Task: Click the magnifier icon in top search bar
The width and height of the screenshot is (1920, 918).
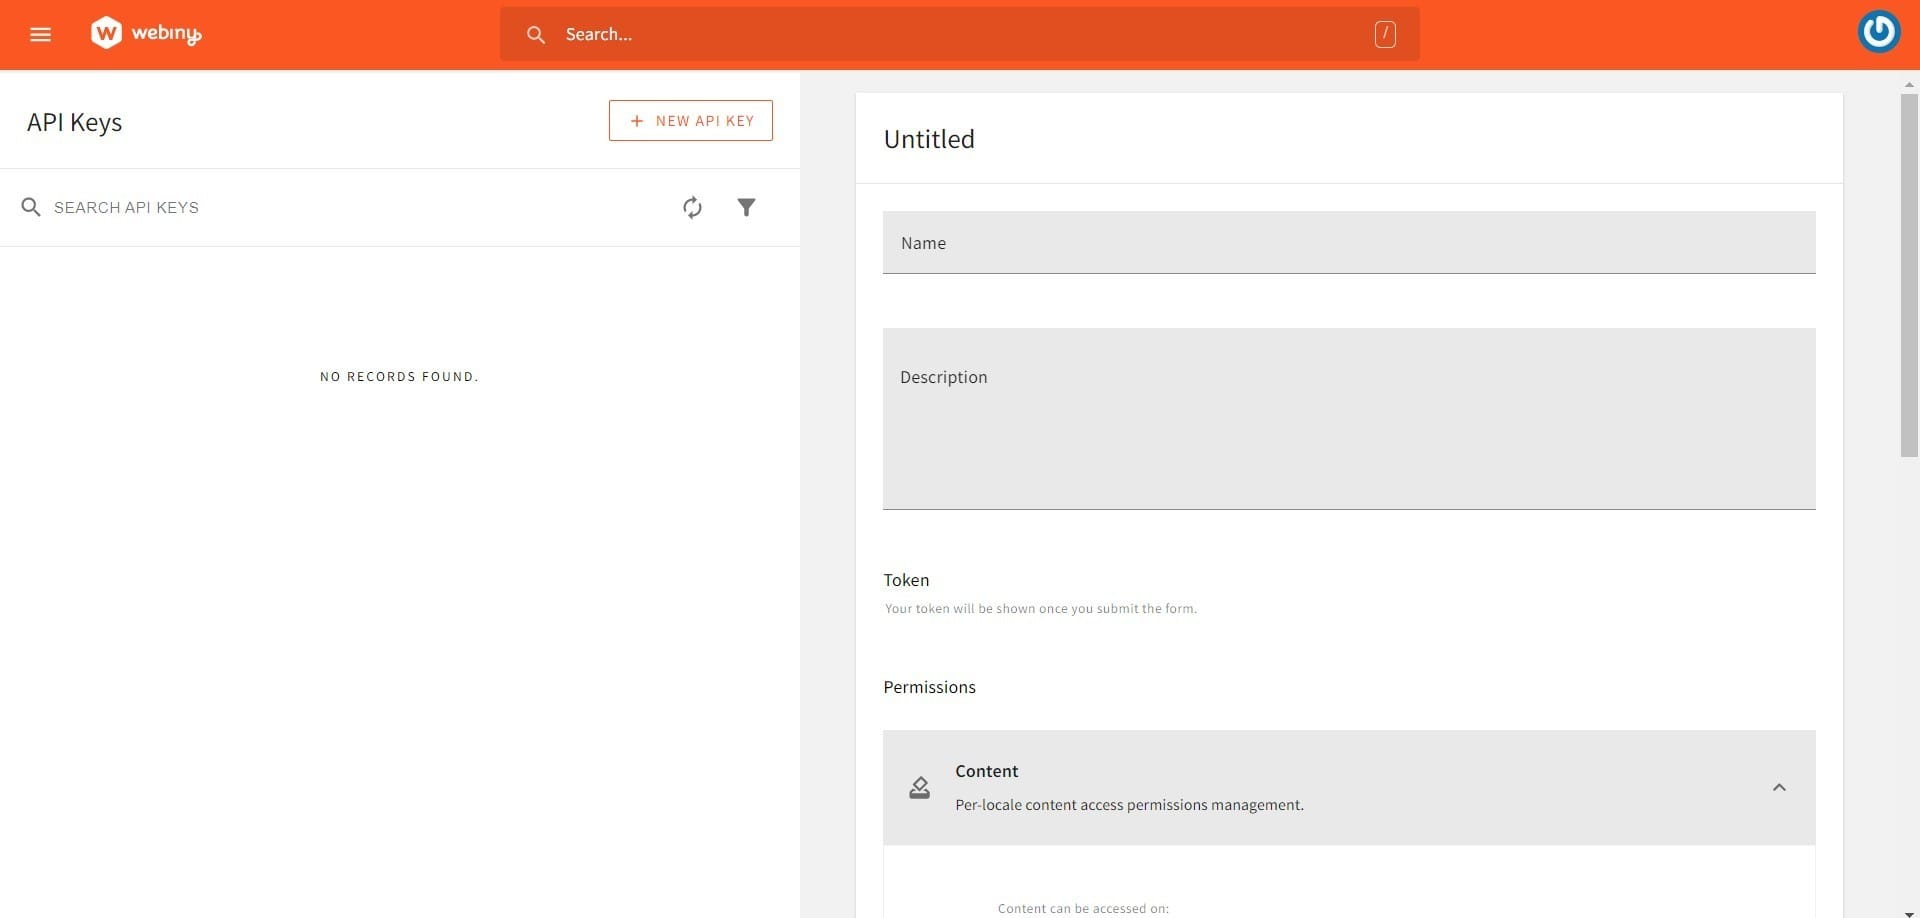Action: [536, 35]
